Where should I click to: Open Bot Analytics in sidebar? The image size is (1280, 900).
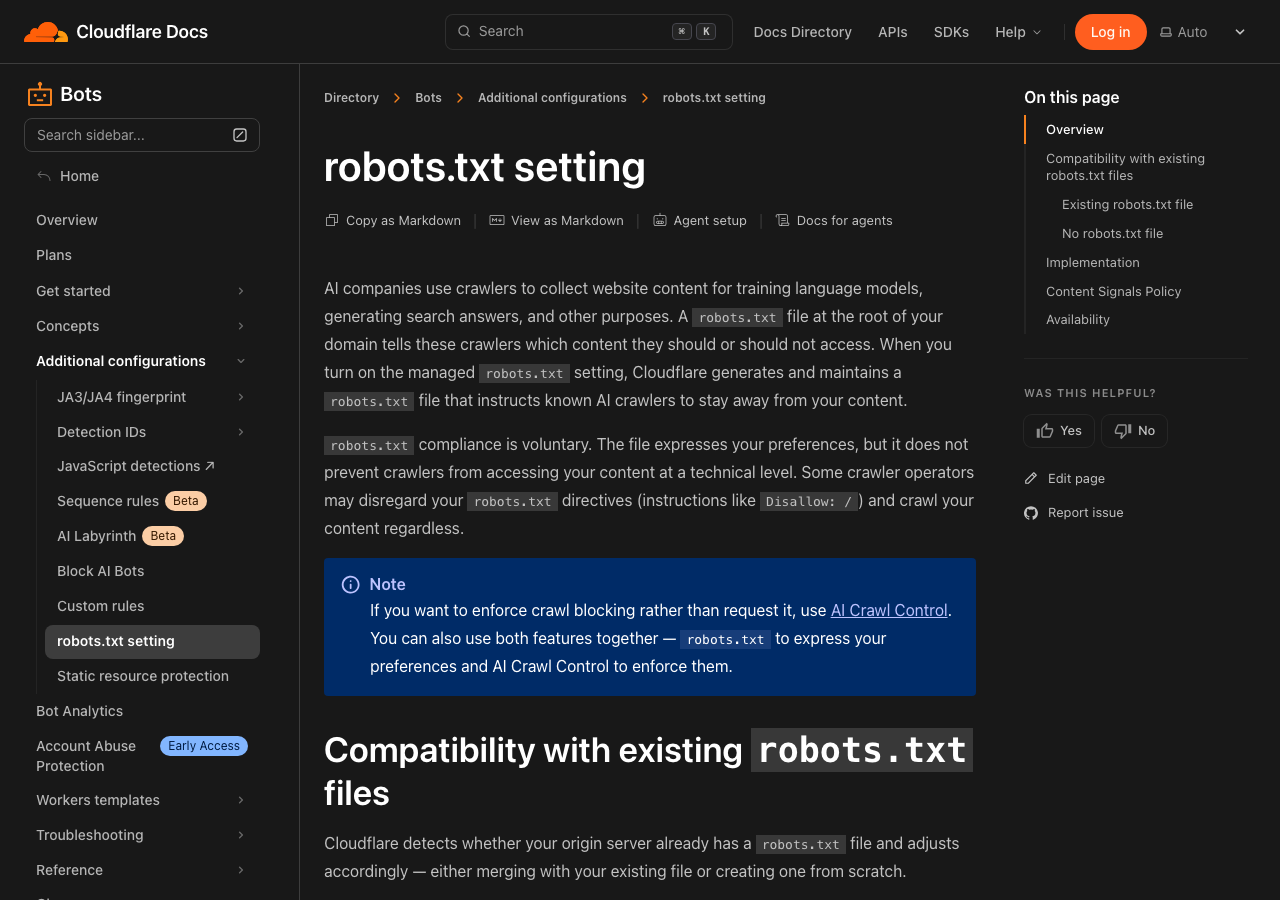79,711
